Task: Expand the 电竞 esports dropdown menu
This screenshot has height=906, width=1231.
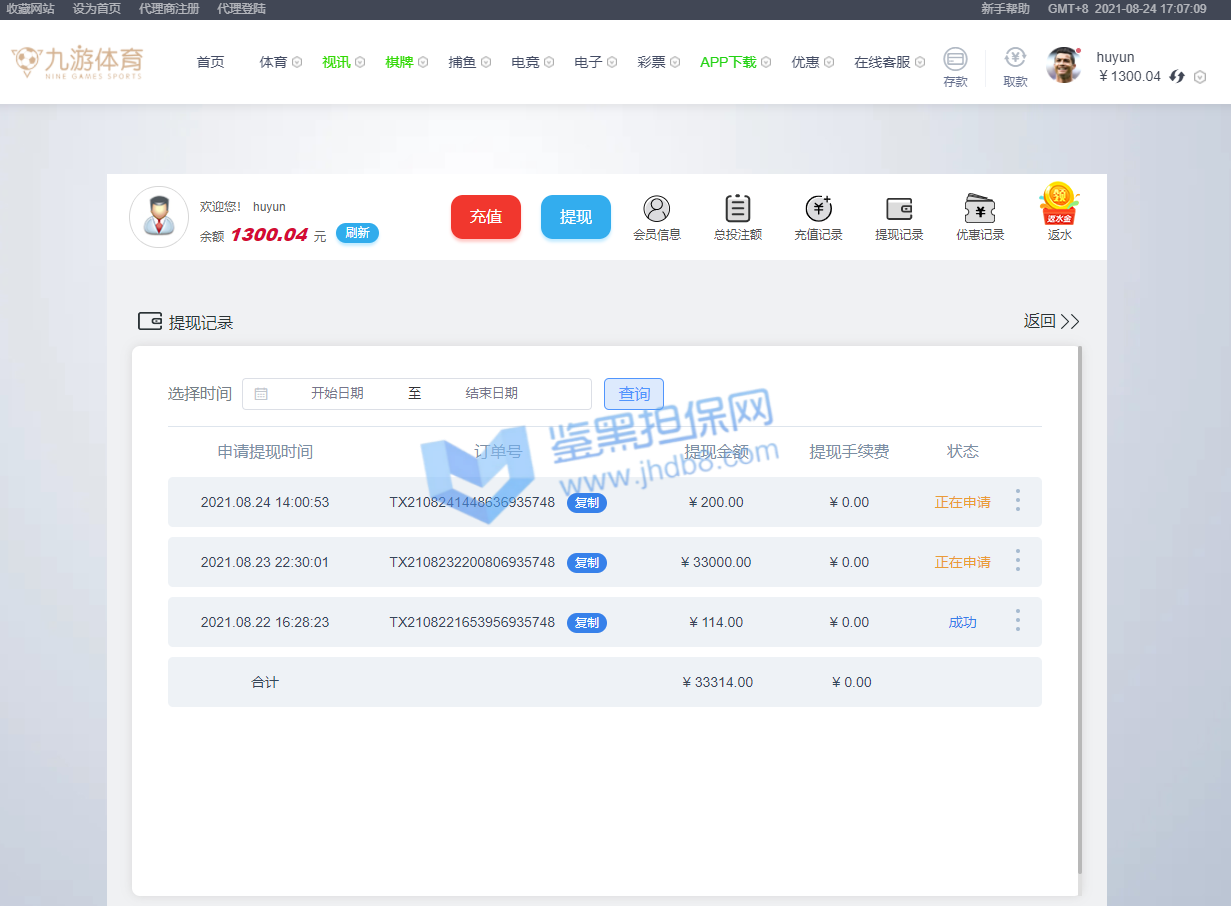Action: [532, 62]
